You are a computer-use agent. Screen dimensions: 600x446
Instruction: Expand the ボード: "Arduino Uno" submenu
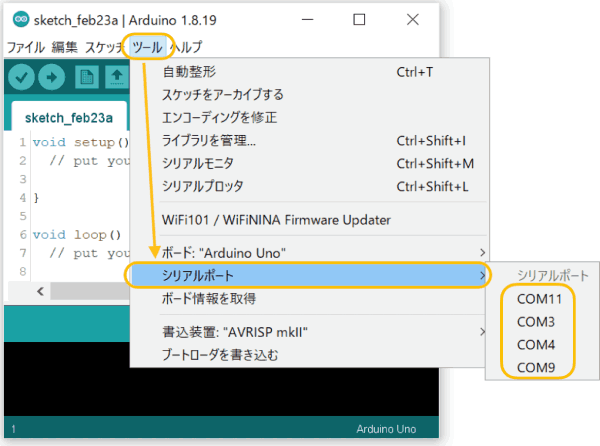coord(309,253)
